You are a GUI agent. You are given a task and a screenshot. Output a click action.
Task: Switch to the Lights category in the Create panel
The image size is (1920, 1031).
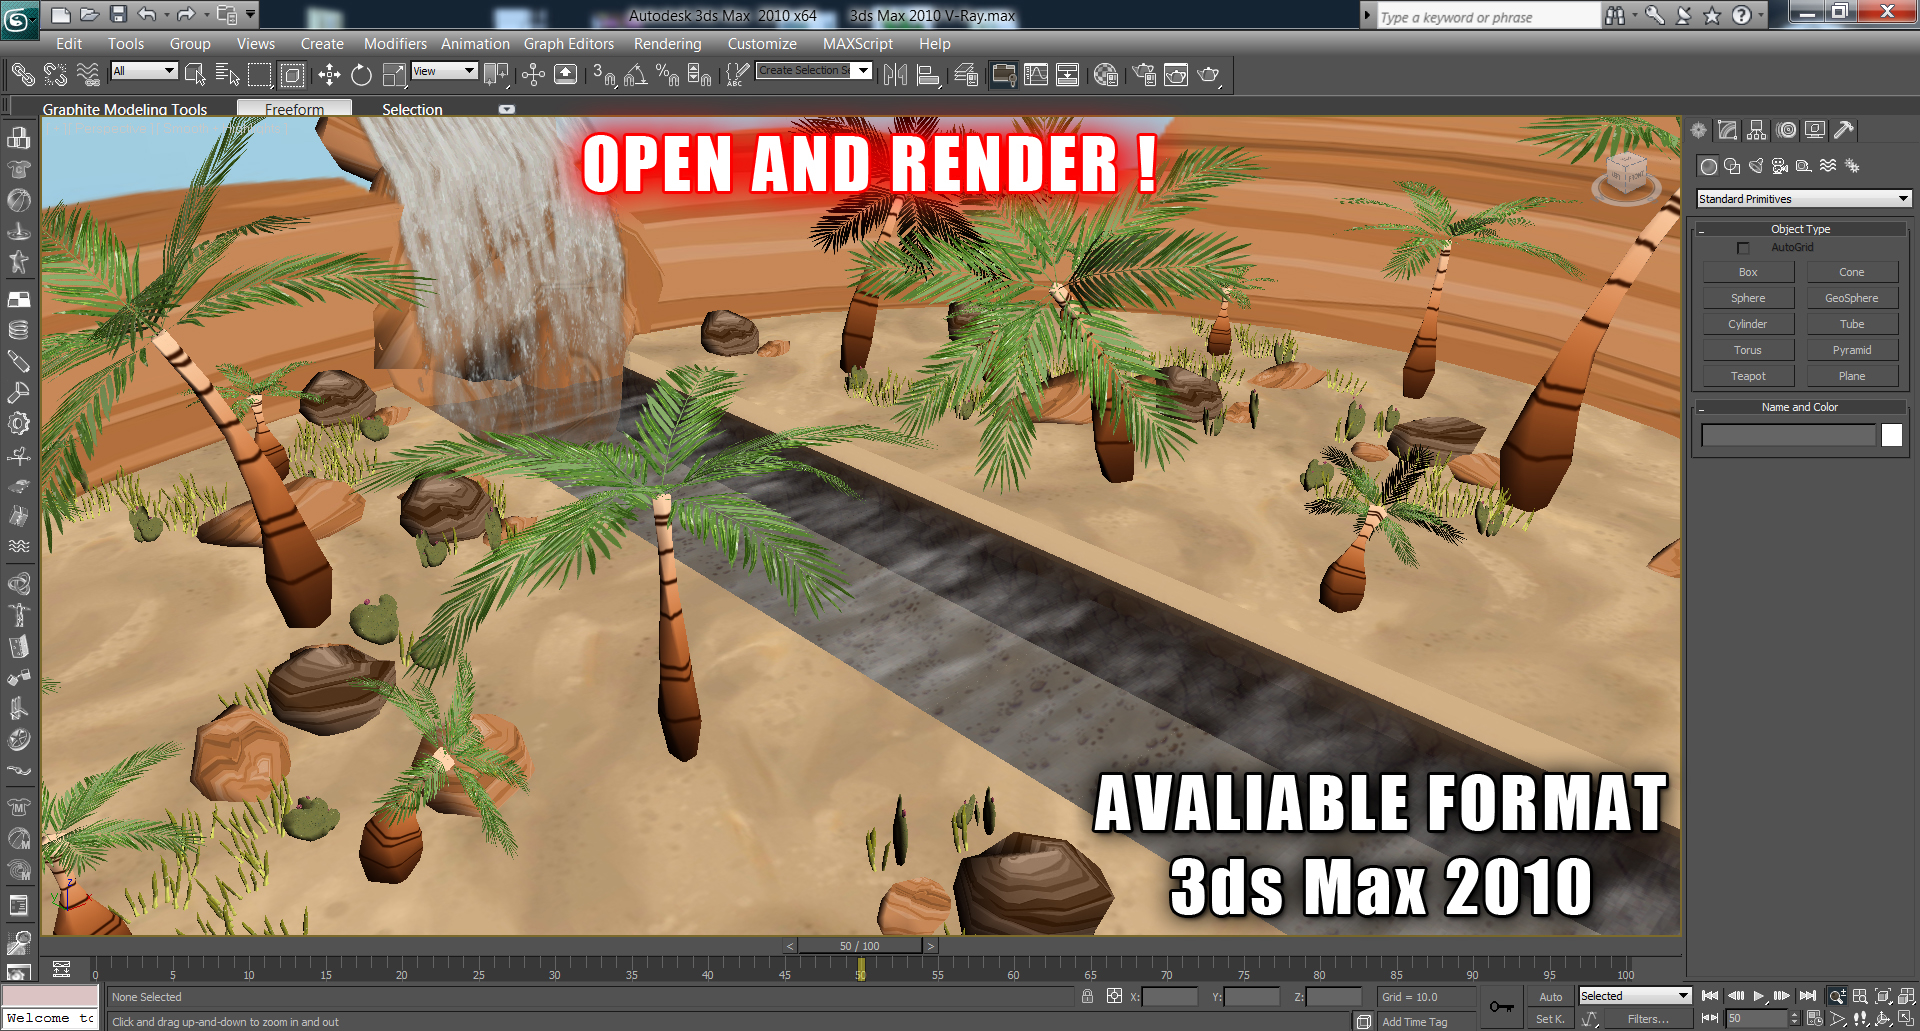[x=1756, y=166]
